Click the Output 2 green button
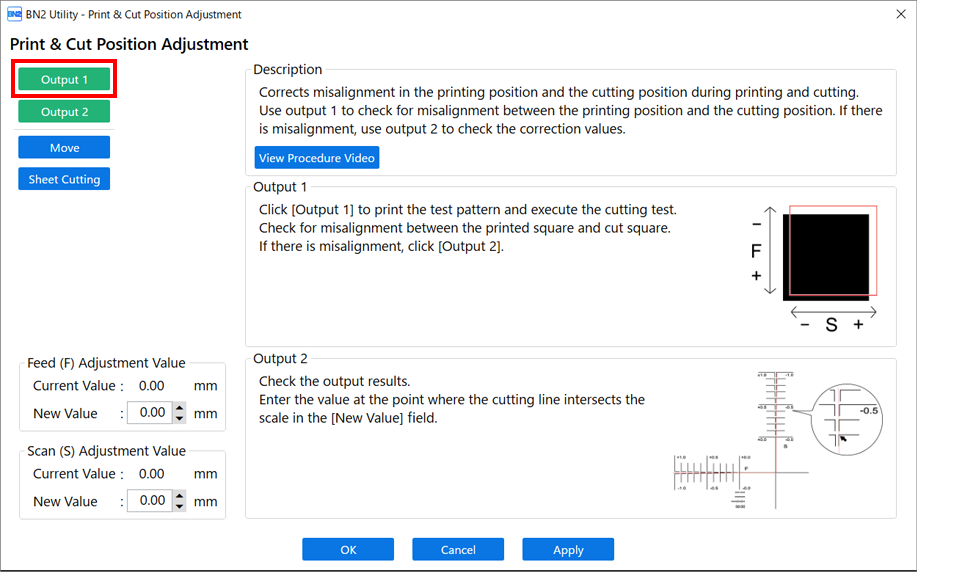 pyautogui.click(x=64, y=112)
